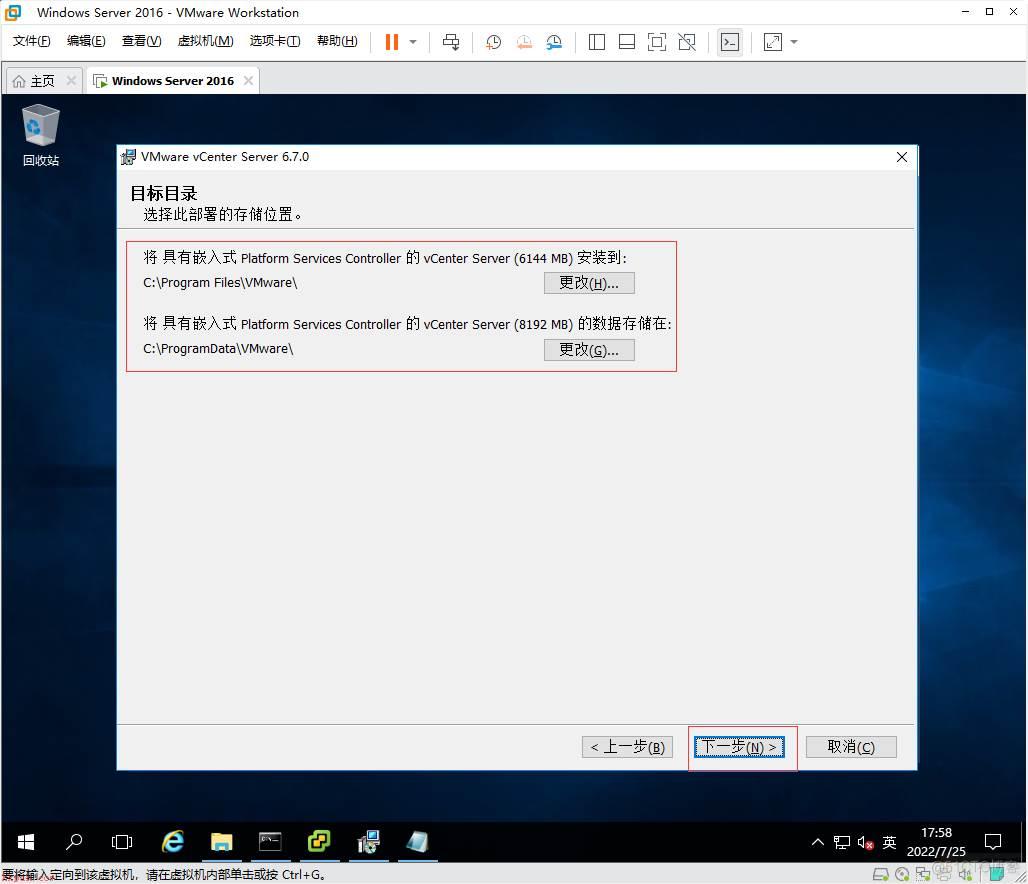Open the network tray icon
This screenshot has width=1028, height=884.
[x=842, y=842]
